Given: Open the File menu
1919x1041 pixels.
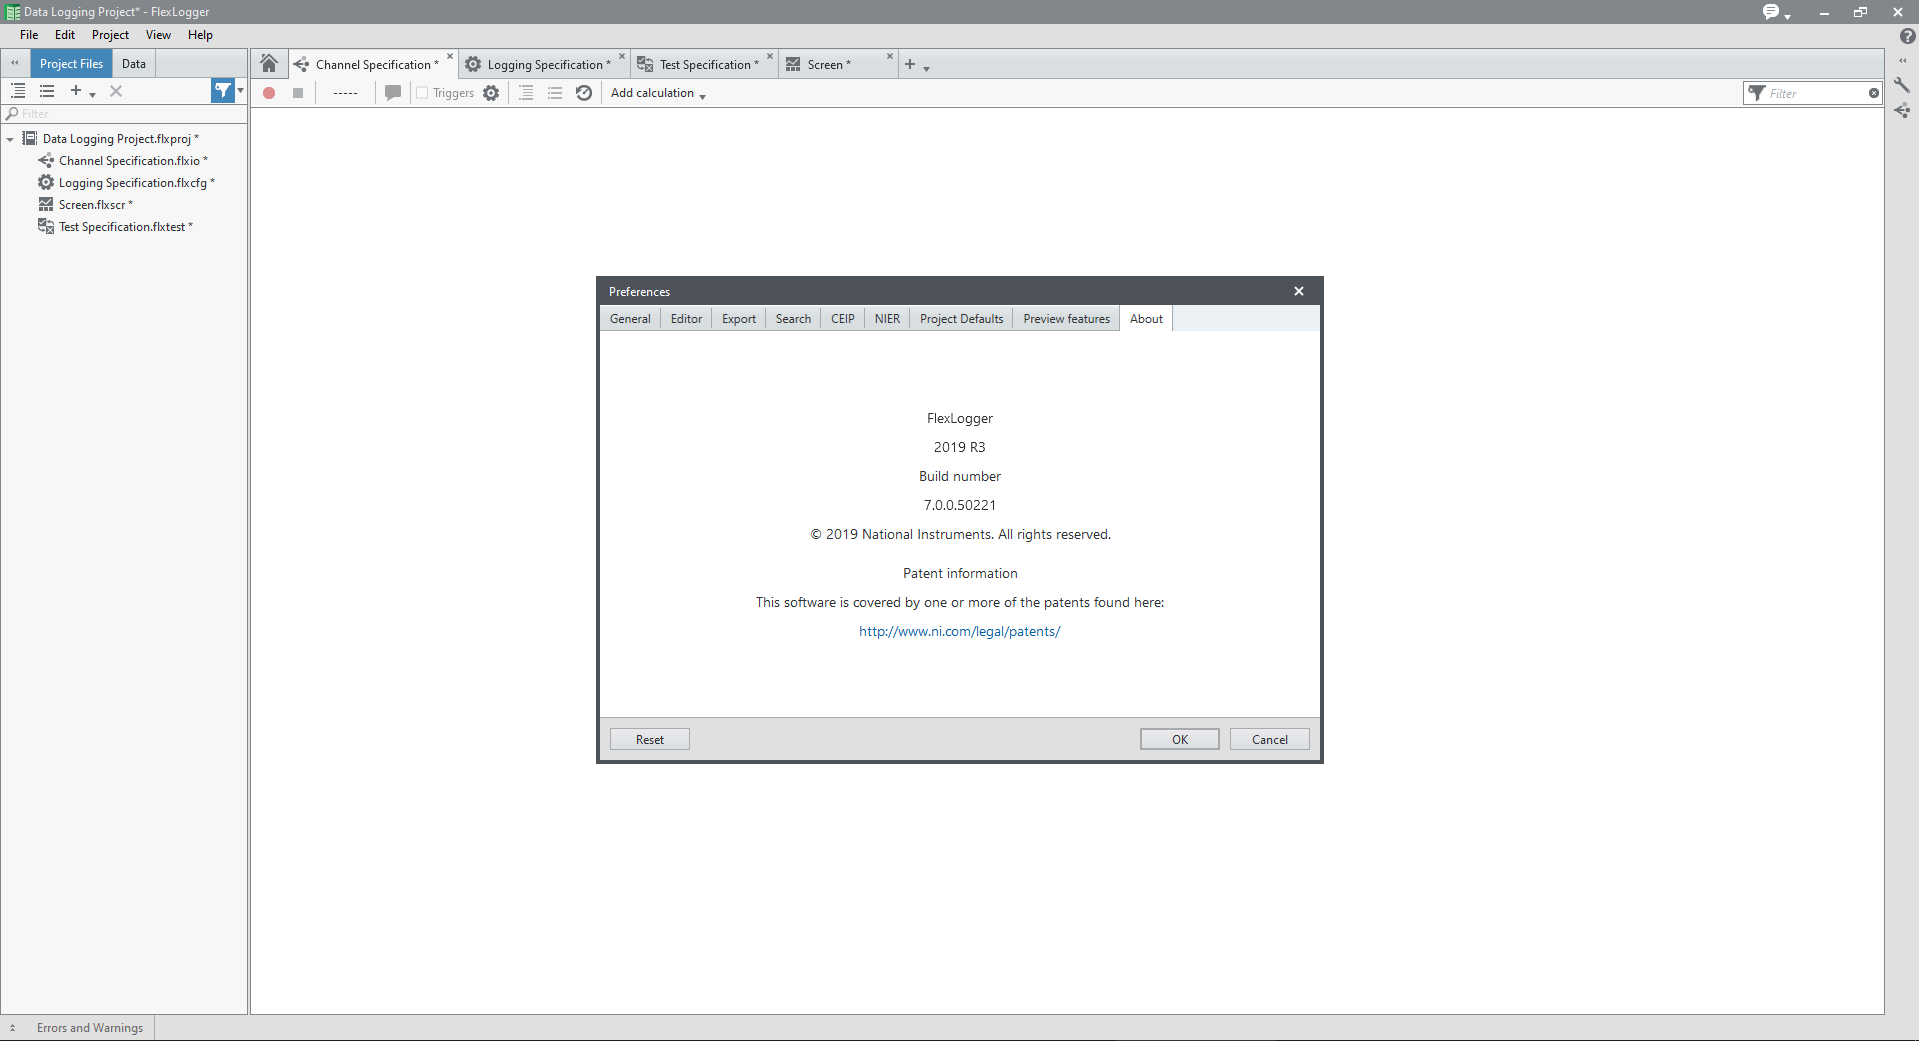Looking at the screenshot, I should point(29,35).
